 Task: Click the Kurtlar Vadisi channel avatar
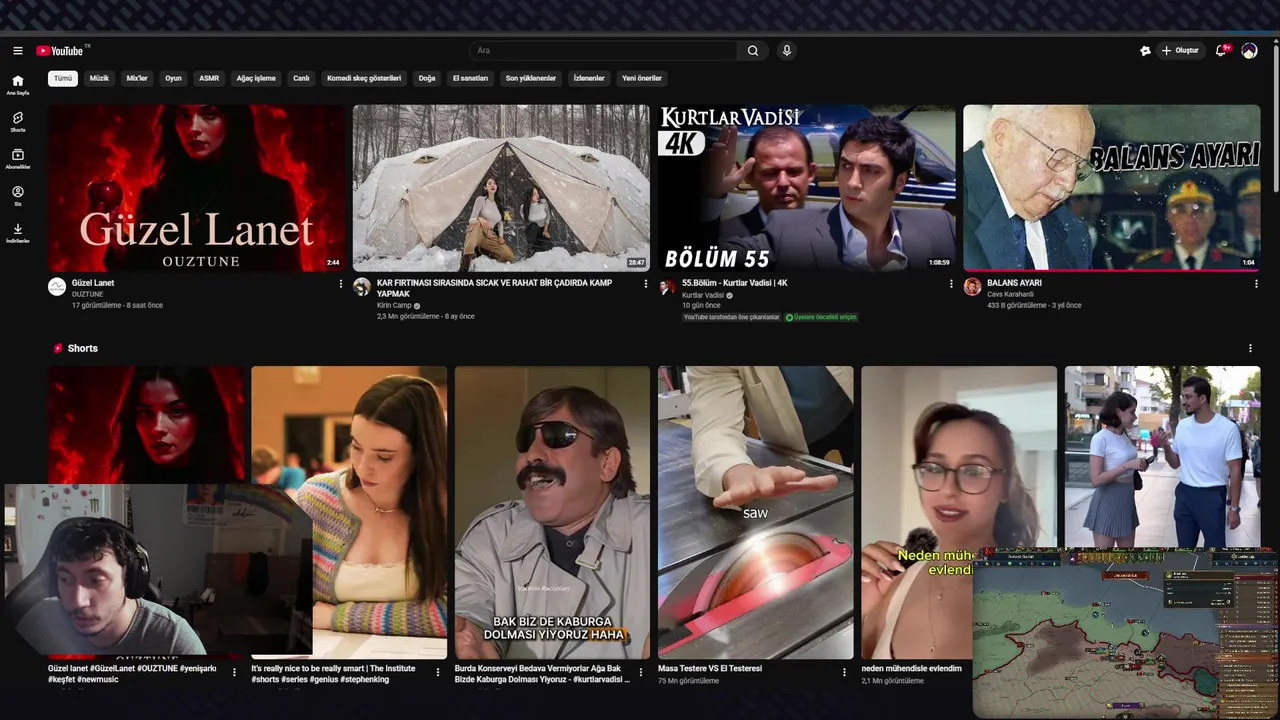click(667, 287)
